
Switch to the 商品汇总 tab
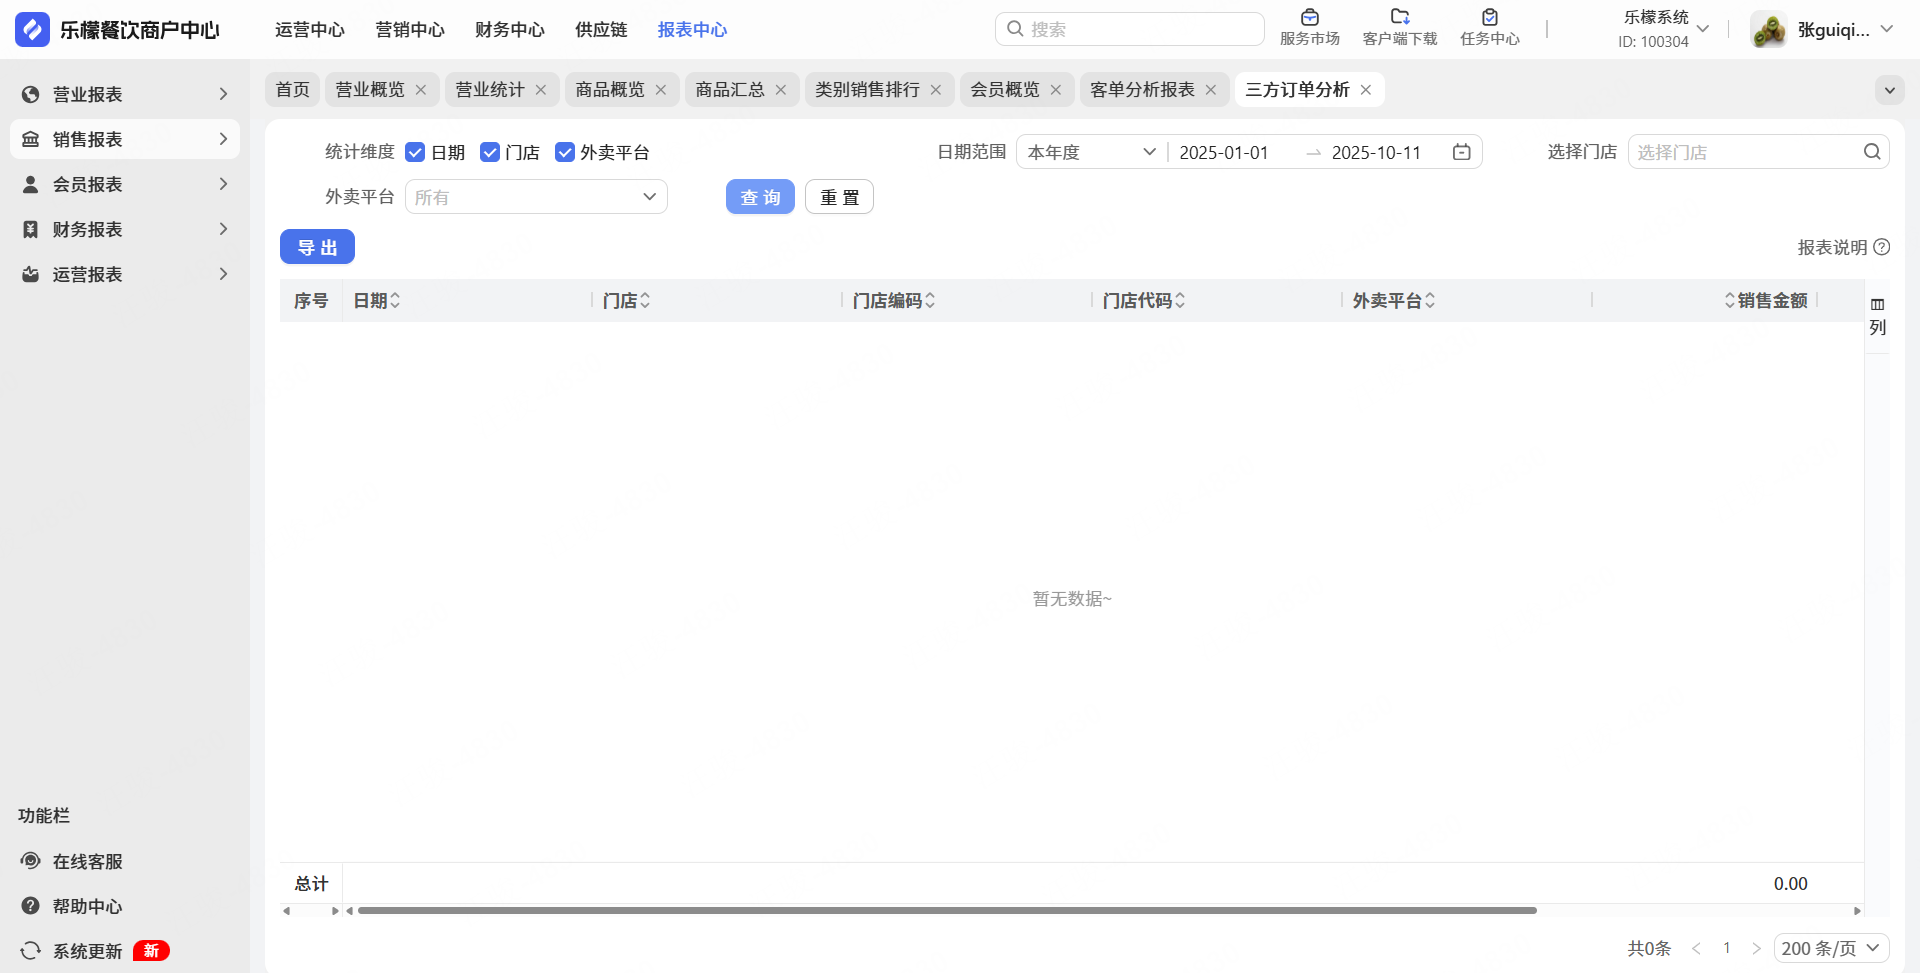pyautogui.click(x=729, y=90)
